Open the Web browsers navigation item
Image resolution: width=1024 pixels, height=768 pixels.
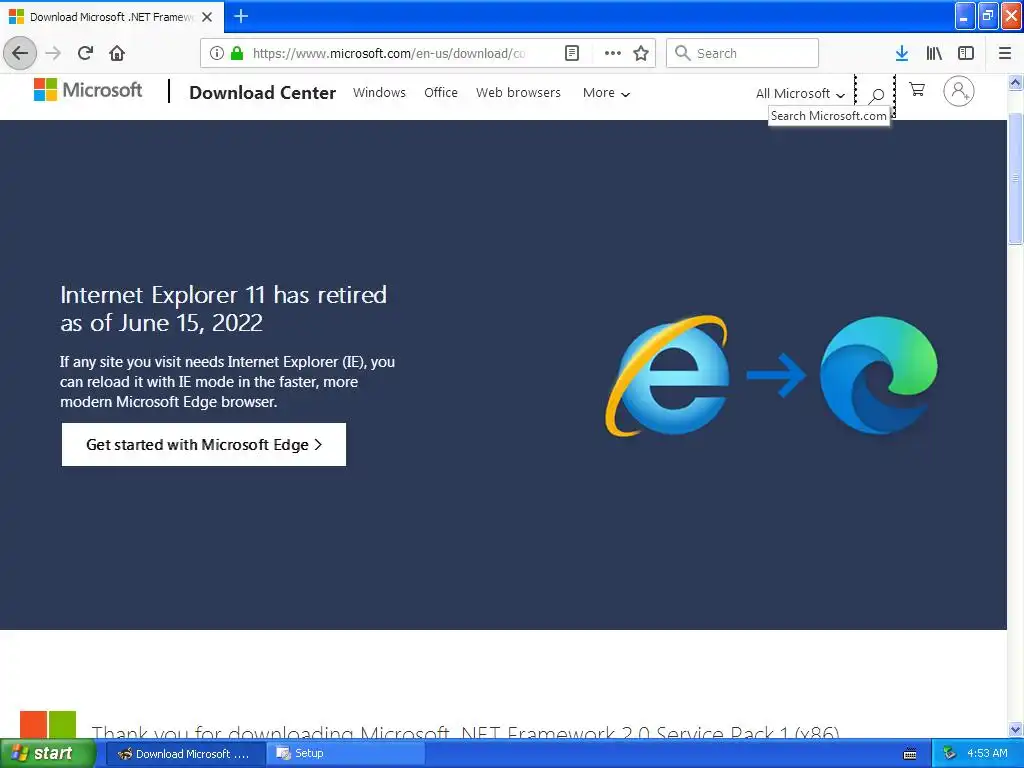pyautogui.click(x=519, y=93)
